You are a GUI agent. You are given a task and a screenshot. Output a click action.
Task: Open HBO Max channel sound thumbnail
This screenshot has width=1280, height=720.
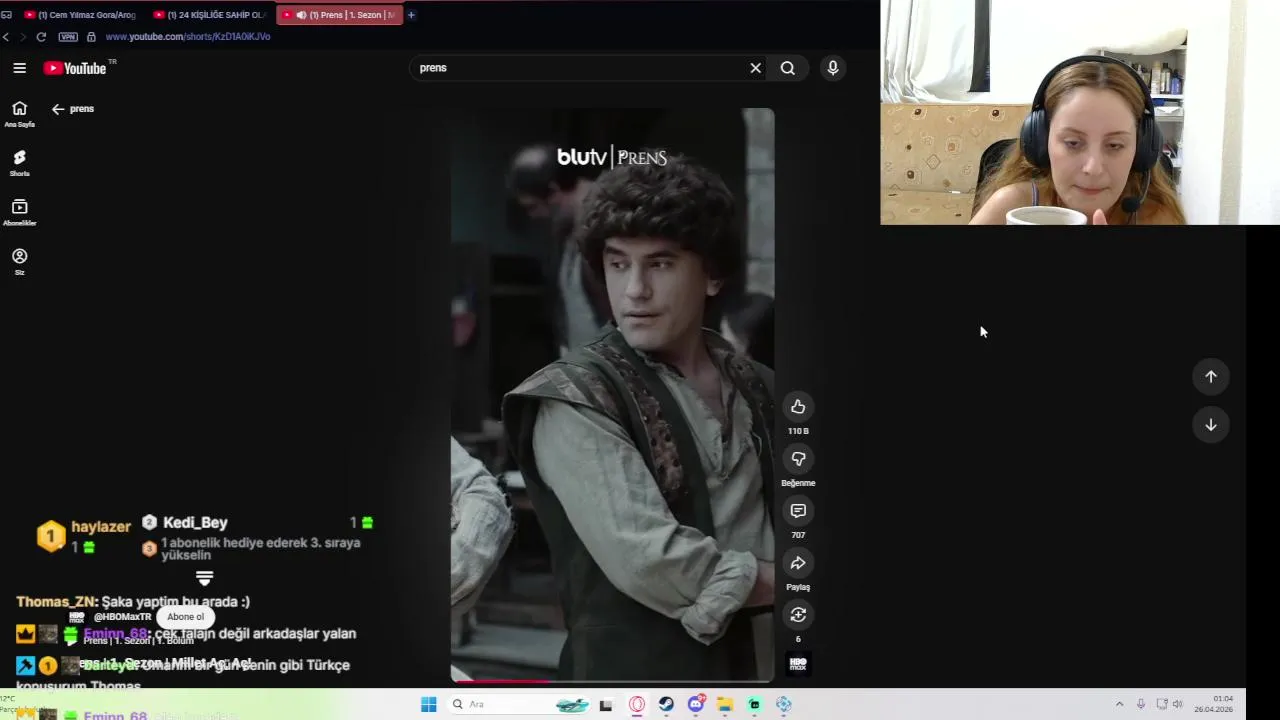coord(798,663)
